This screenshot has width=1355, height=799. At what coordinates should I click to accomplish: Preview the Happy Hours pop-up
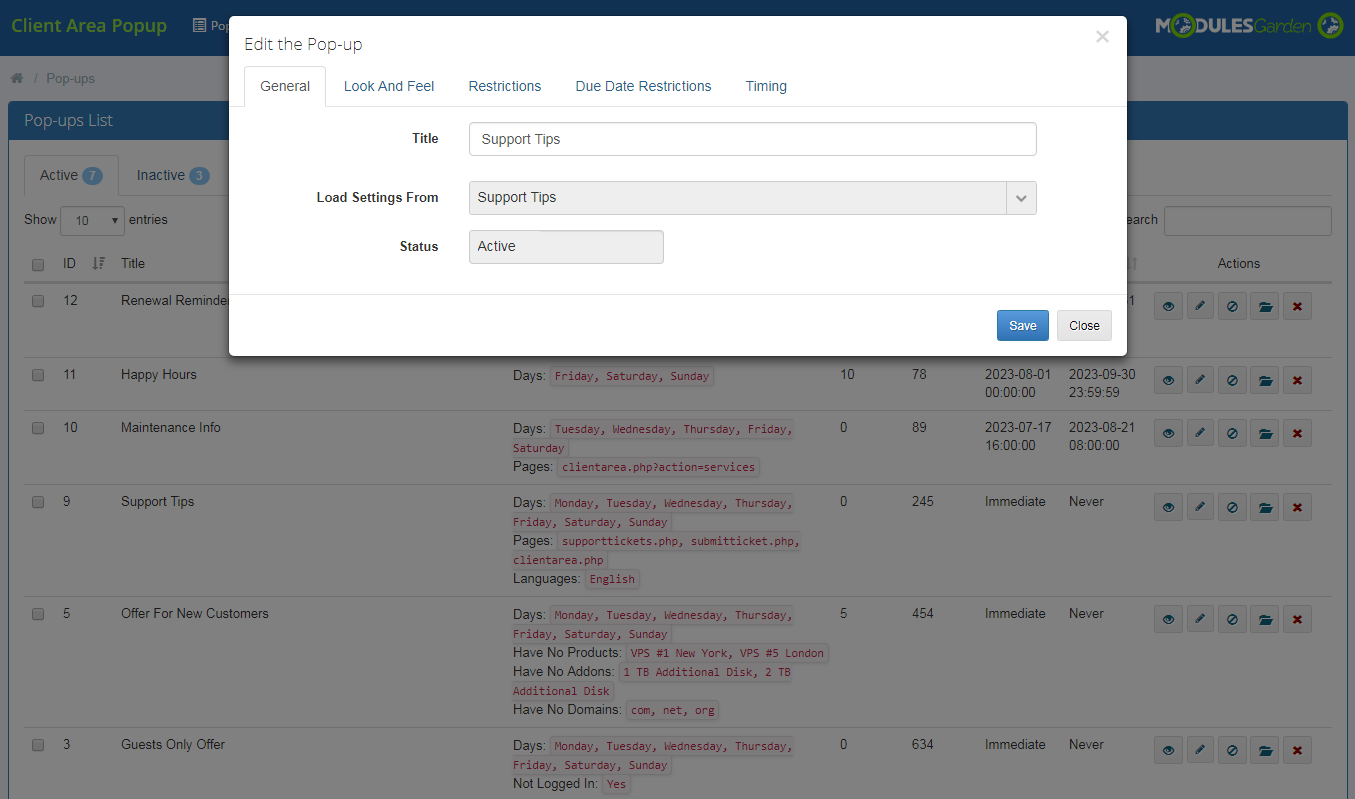(1168, 380)
